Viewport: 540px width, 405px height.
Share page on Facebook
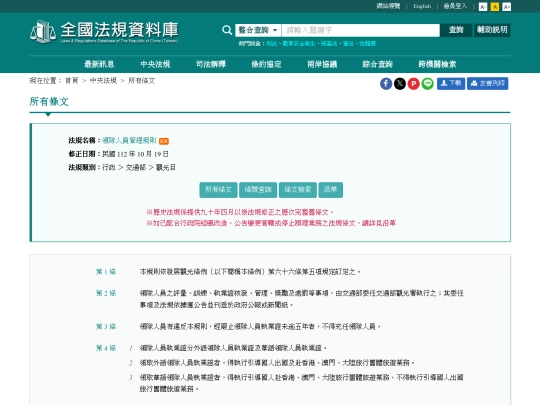(x=386, y=84)
